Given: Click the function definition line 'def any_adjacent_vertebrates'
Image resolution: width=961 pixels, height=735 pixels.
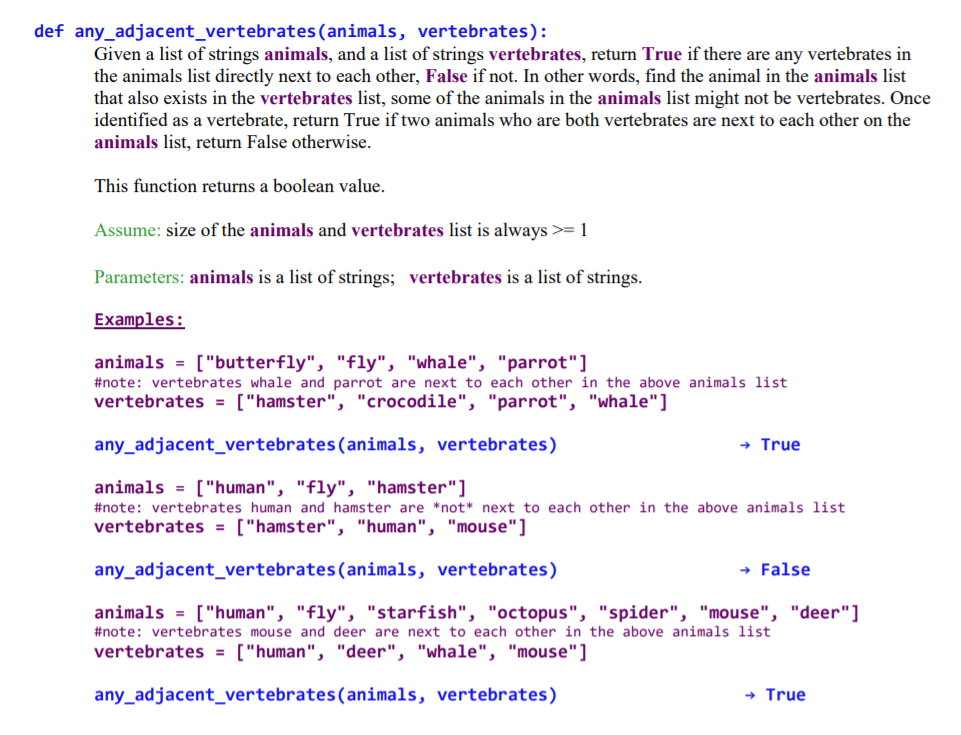Looking at the screenshot, I should pos(291,31).
